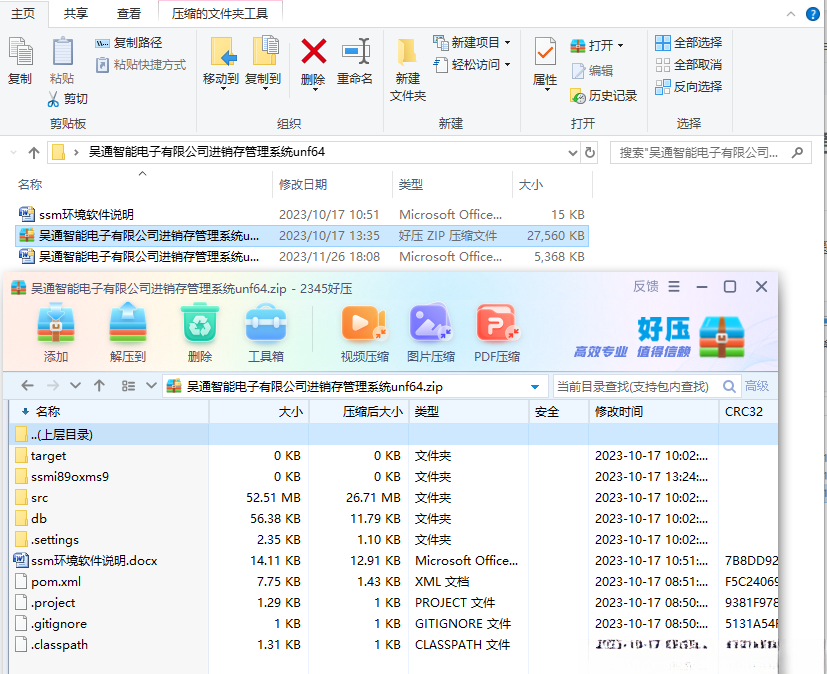This screenshot has height=674, width=827.
Task: Click Feedback (反馈) link in 好压 title bar
Action: pyautogui.click(x=646, y=286)
